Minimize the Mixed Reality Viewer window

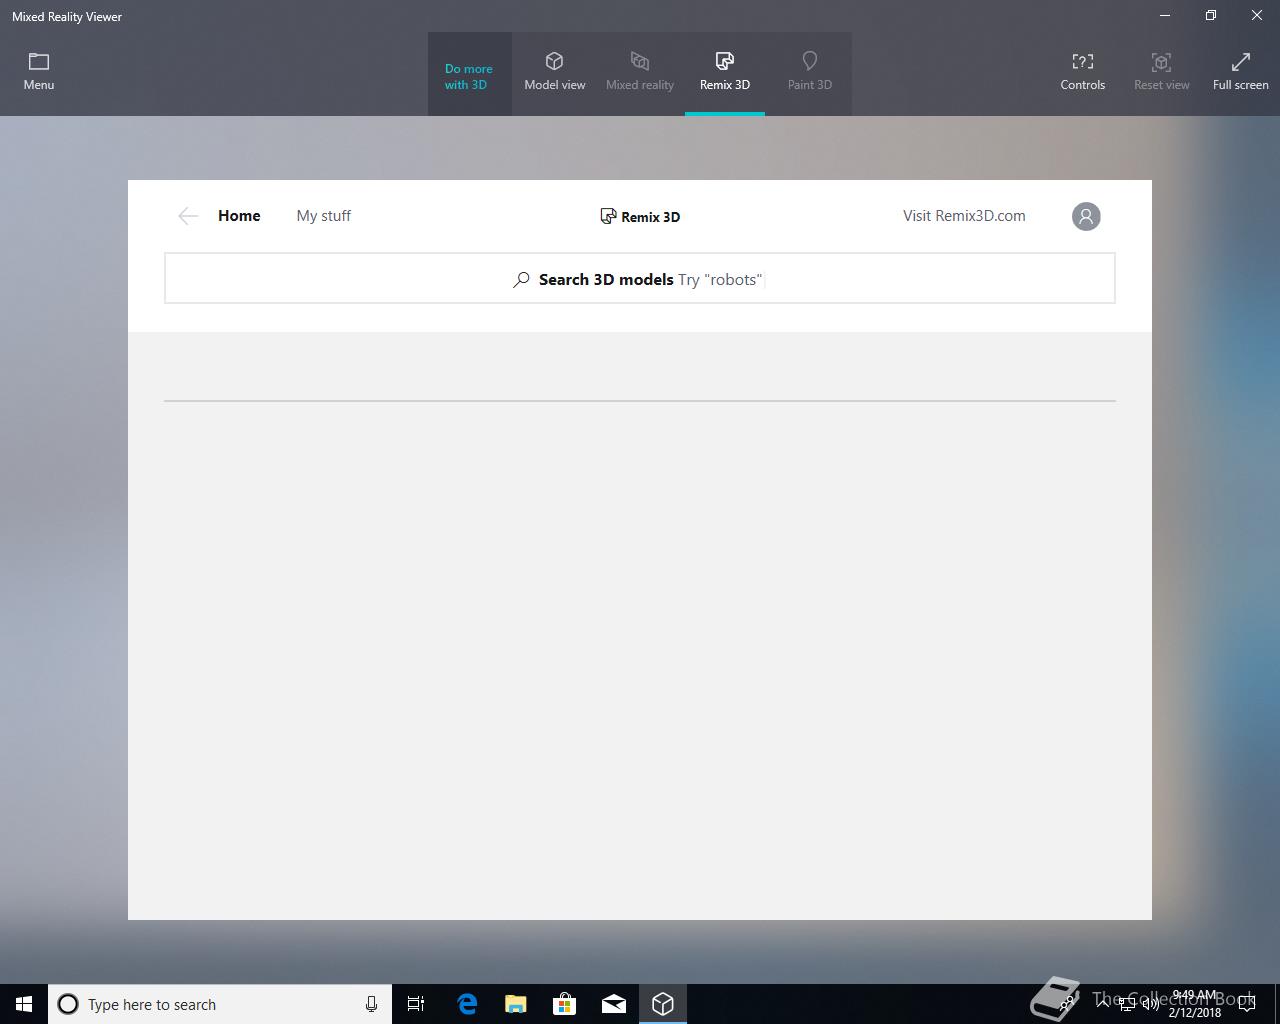tap(1165, 16)
